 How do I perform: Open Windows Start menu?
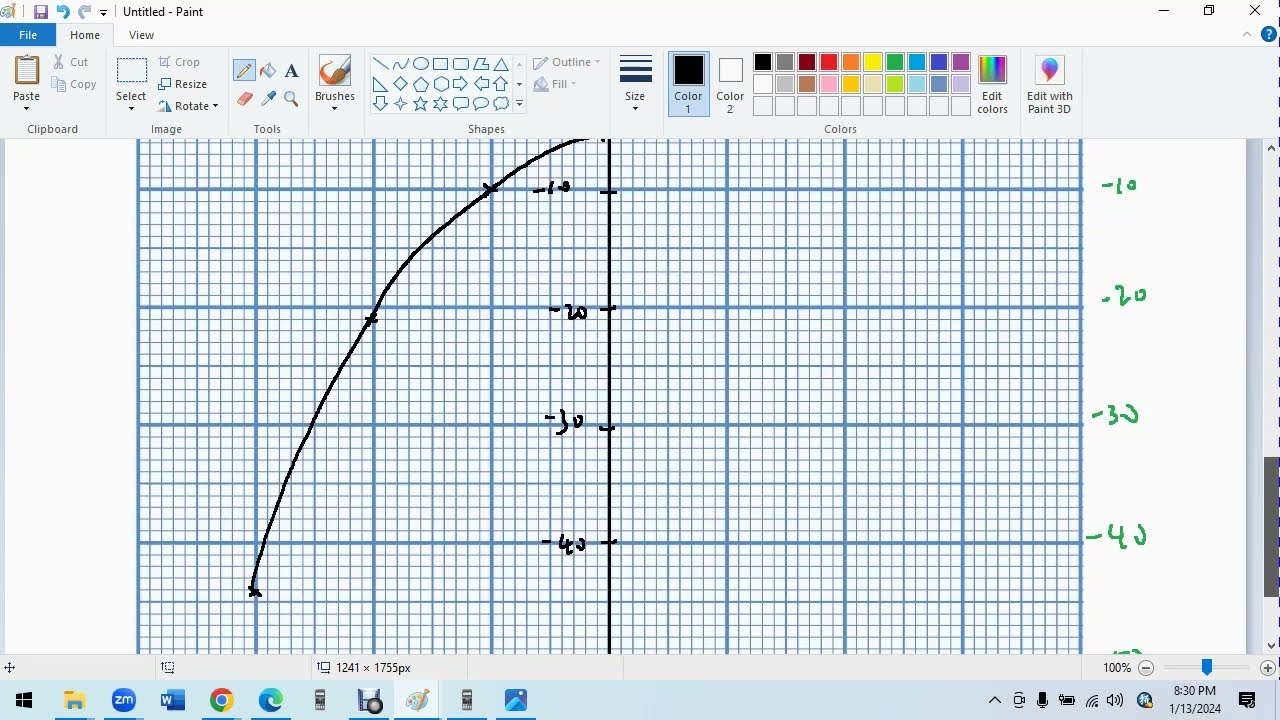[x=24, y=700]
